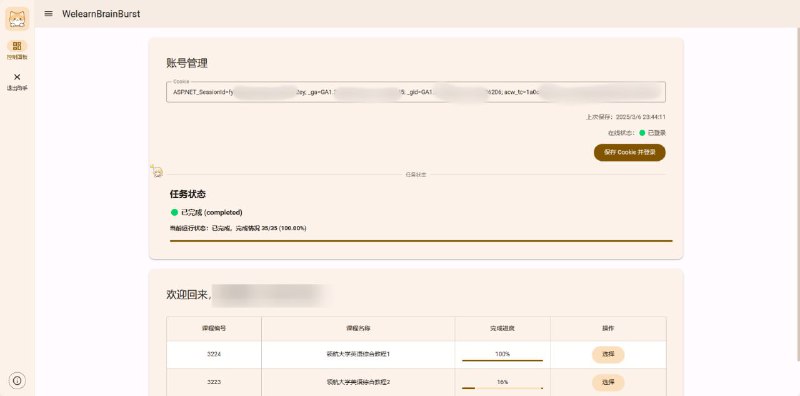
Task: Click the 25/25 (100.00%) run status line
Action: (x=238, y=228)
